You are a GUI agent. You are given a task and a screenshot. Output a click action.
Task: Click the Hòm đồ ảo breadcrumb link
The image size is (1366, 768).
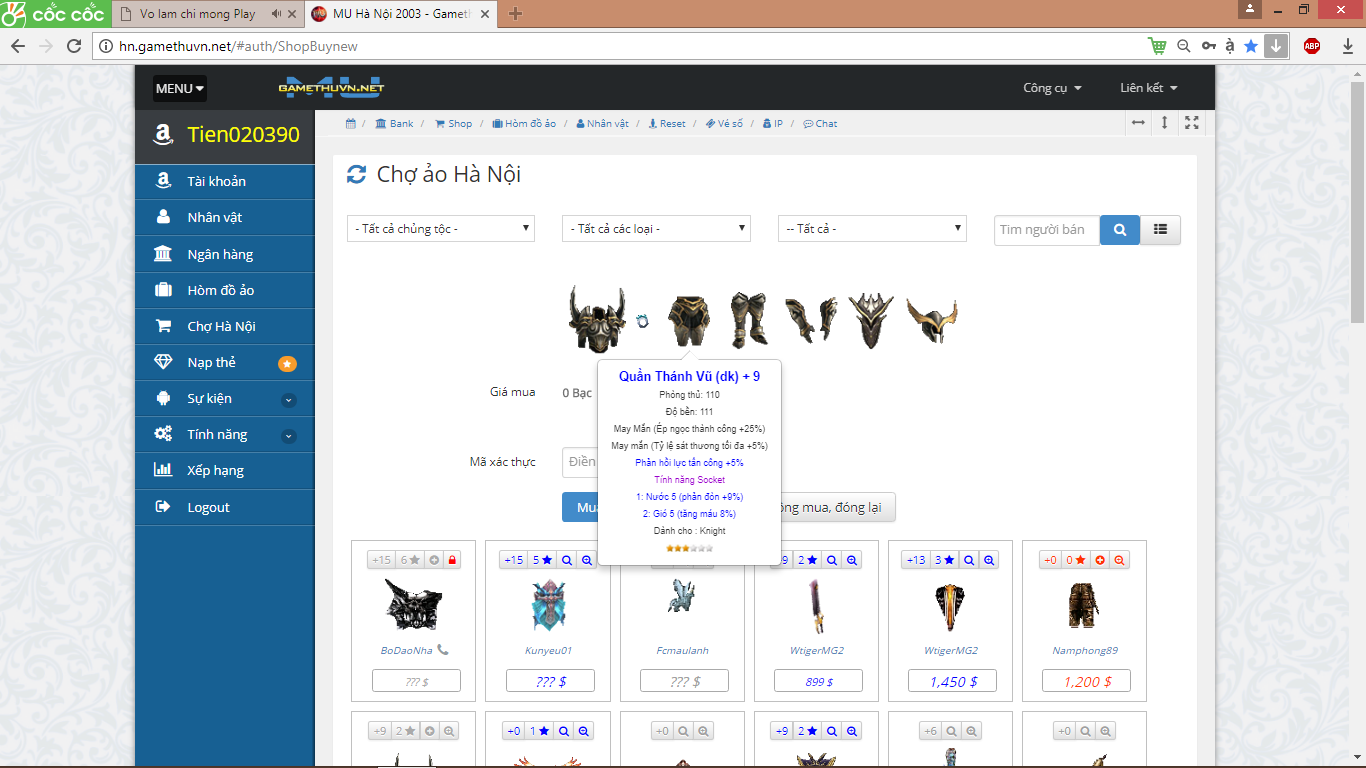[524, 124]
